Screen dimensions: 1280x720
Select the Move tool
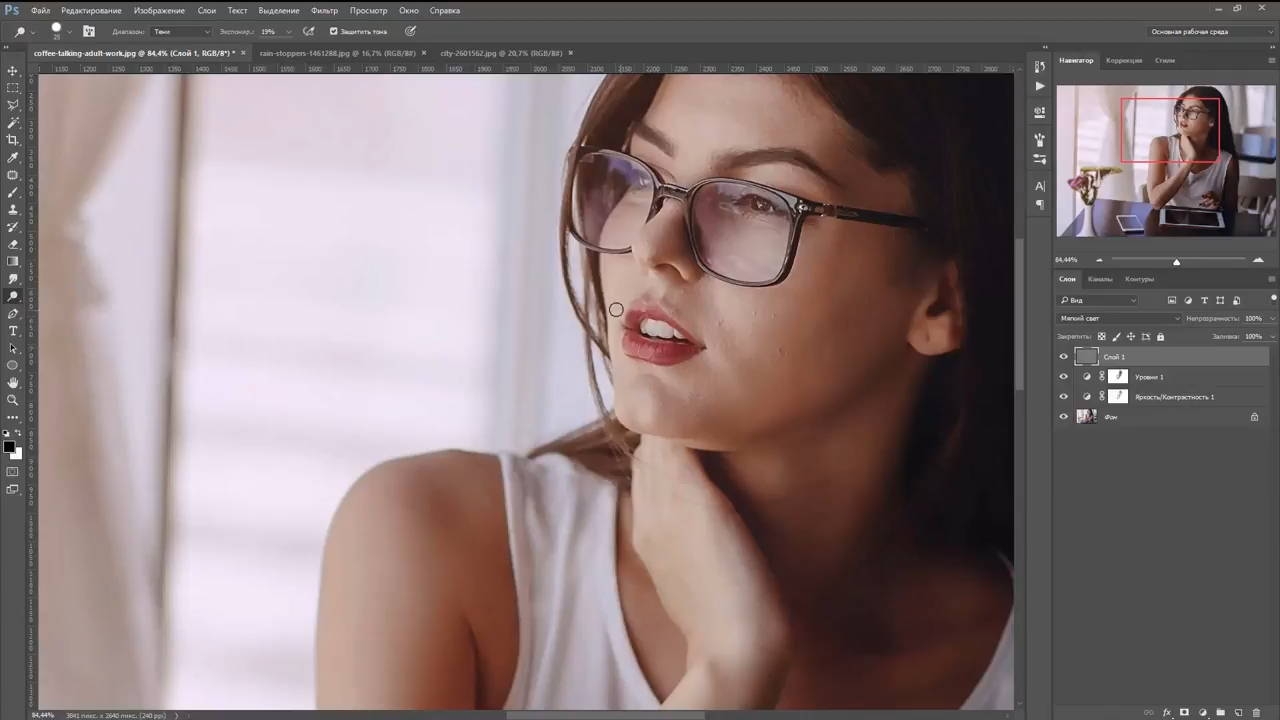click(13, 71)
